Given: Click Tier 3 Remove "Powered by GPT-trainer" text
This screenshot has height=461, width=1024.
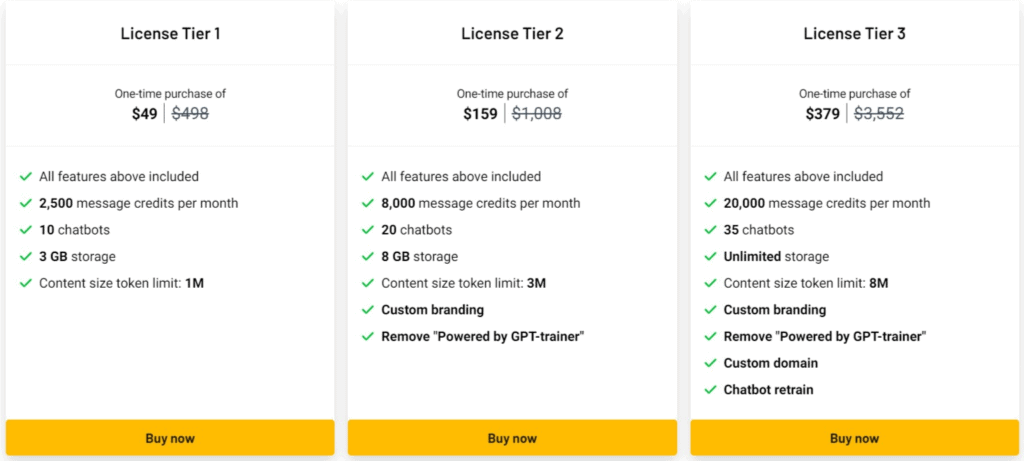Looking at the screenshot, I should click(x=824, y=336).
